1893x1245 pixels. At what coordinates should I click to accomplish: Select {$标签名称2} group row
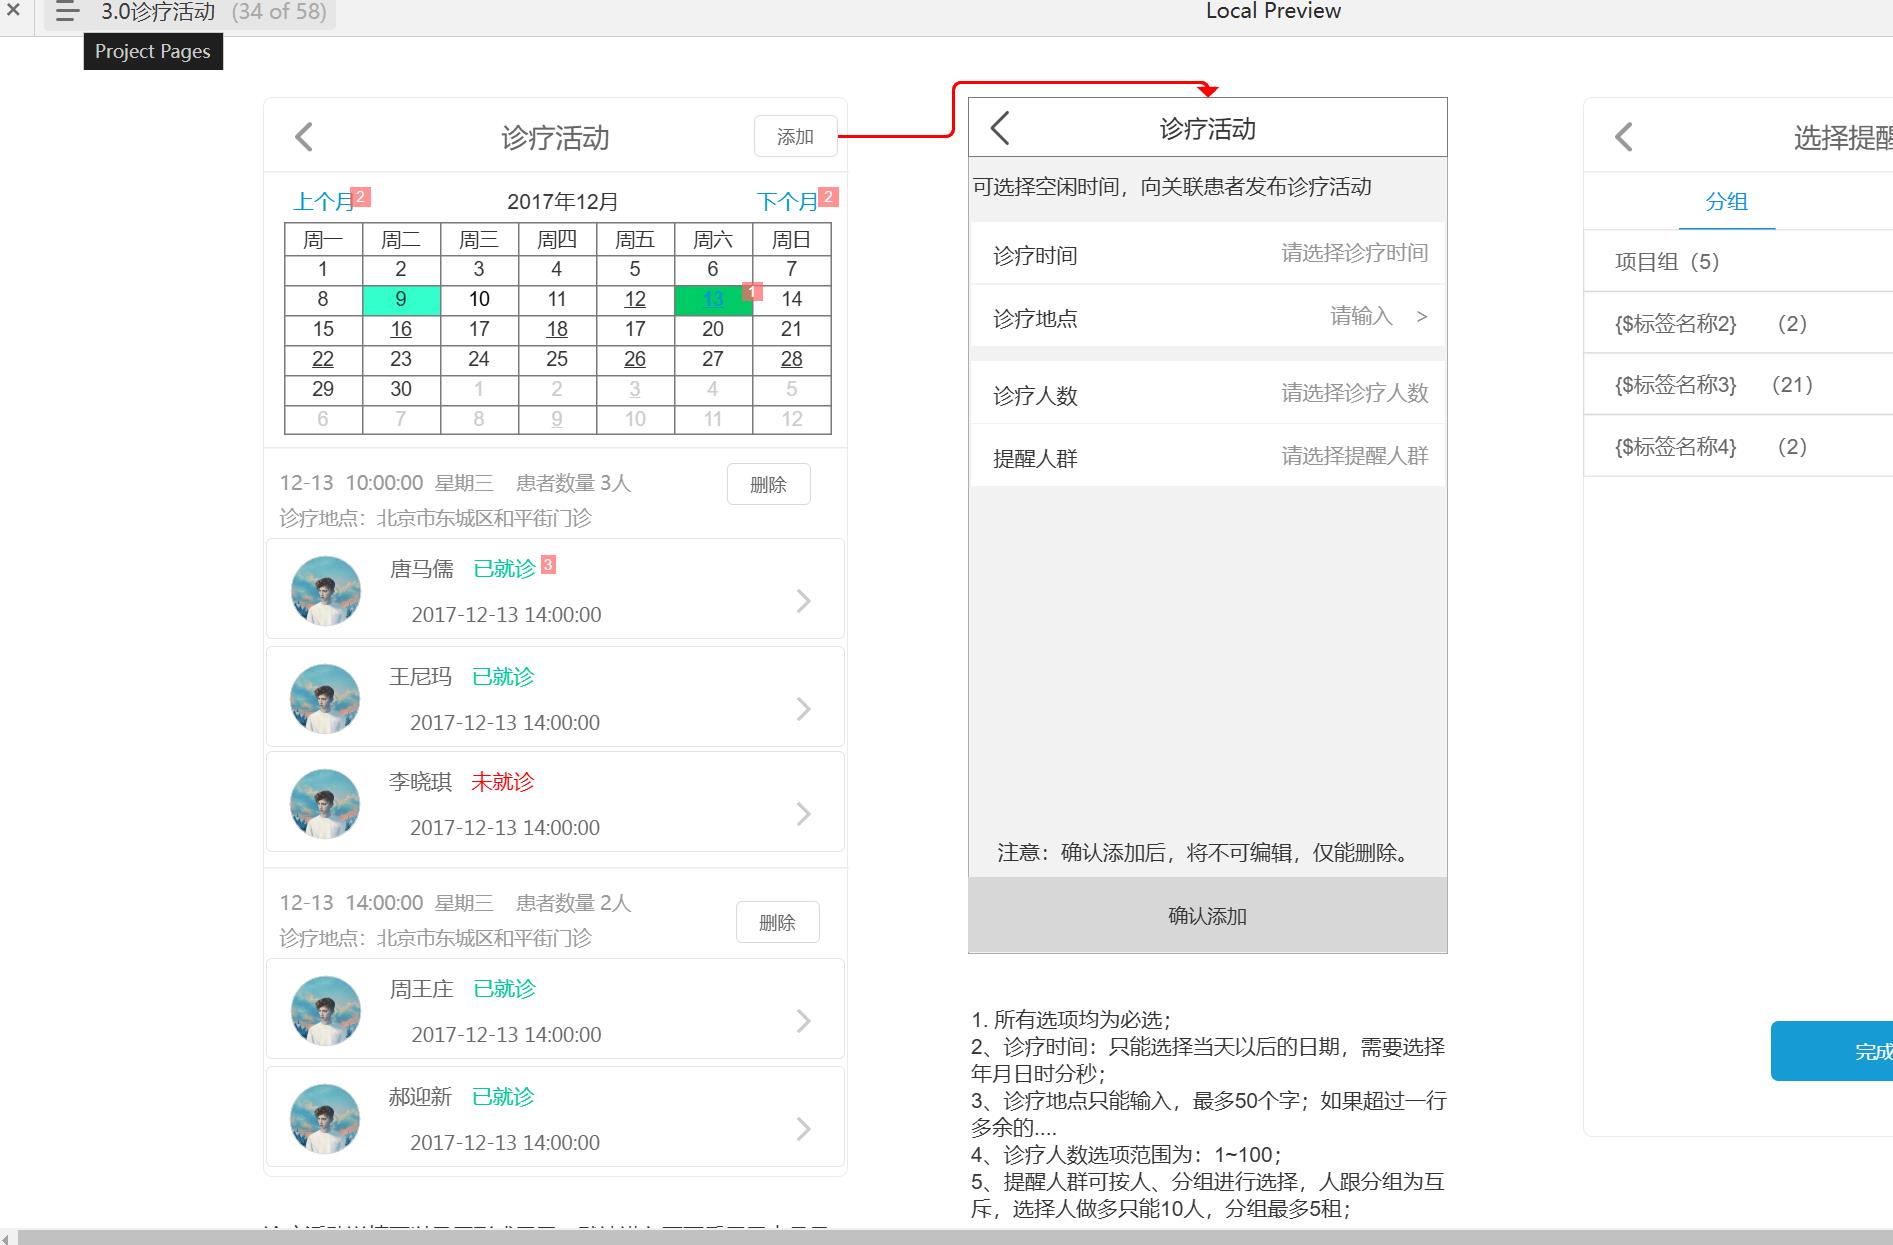1738,324
